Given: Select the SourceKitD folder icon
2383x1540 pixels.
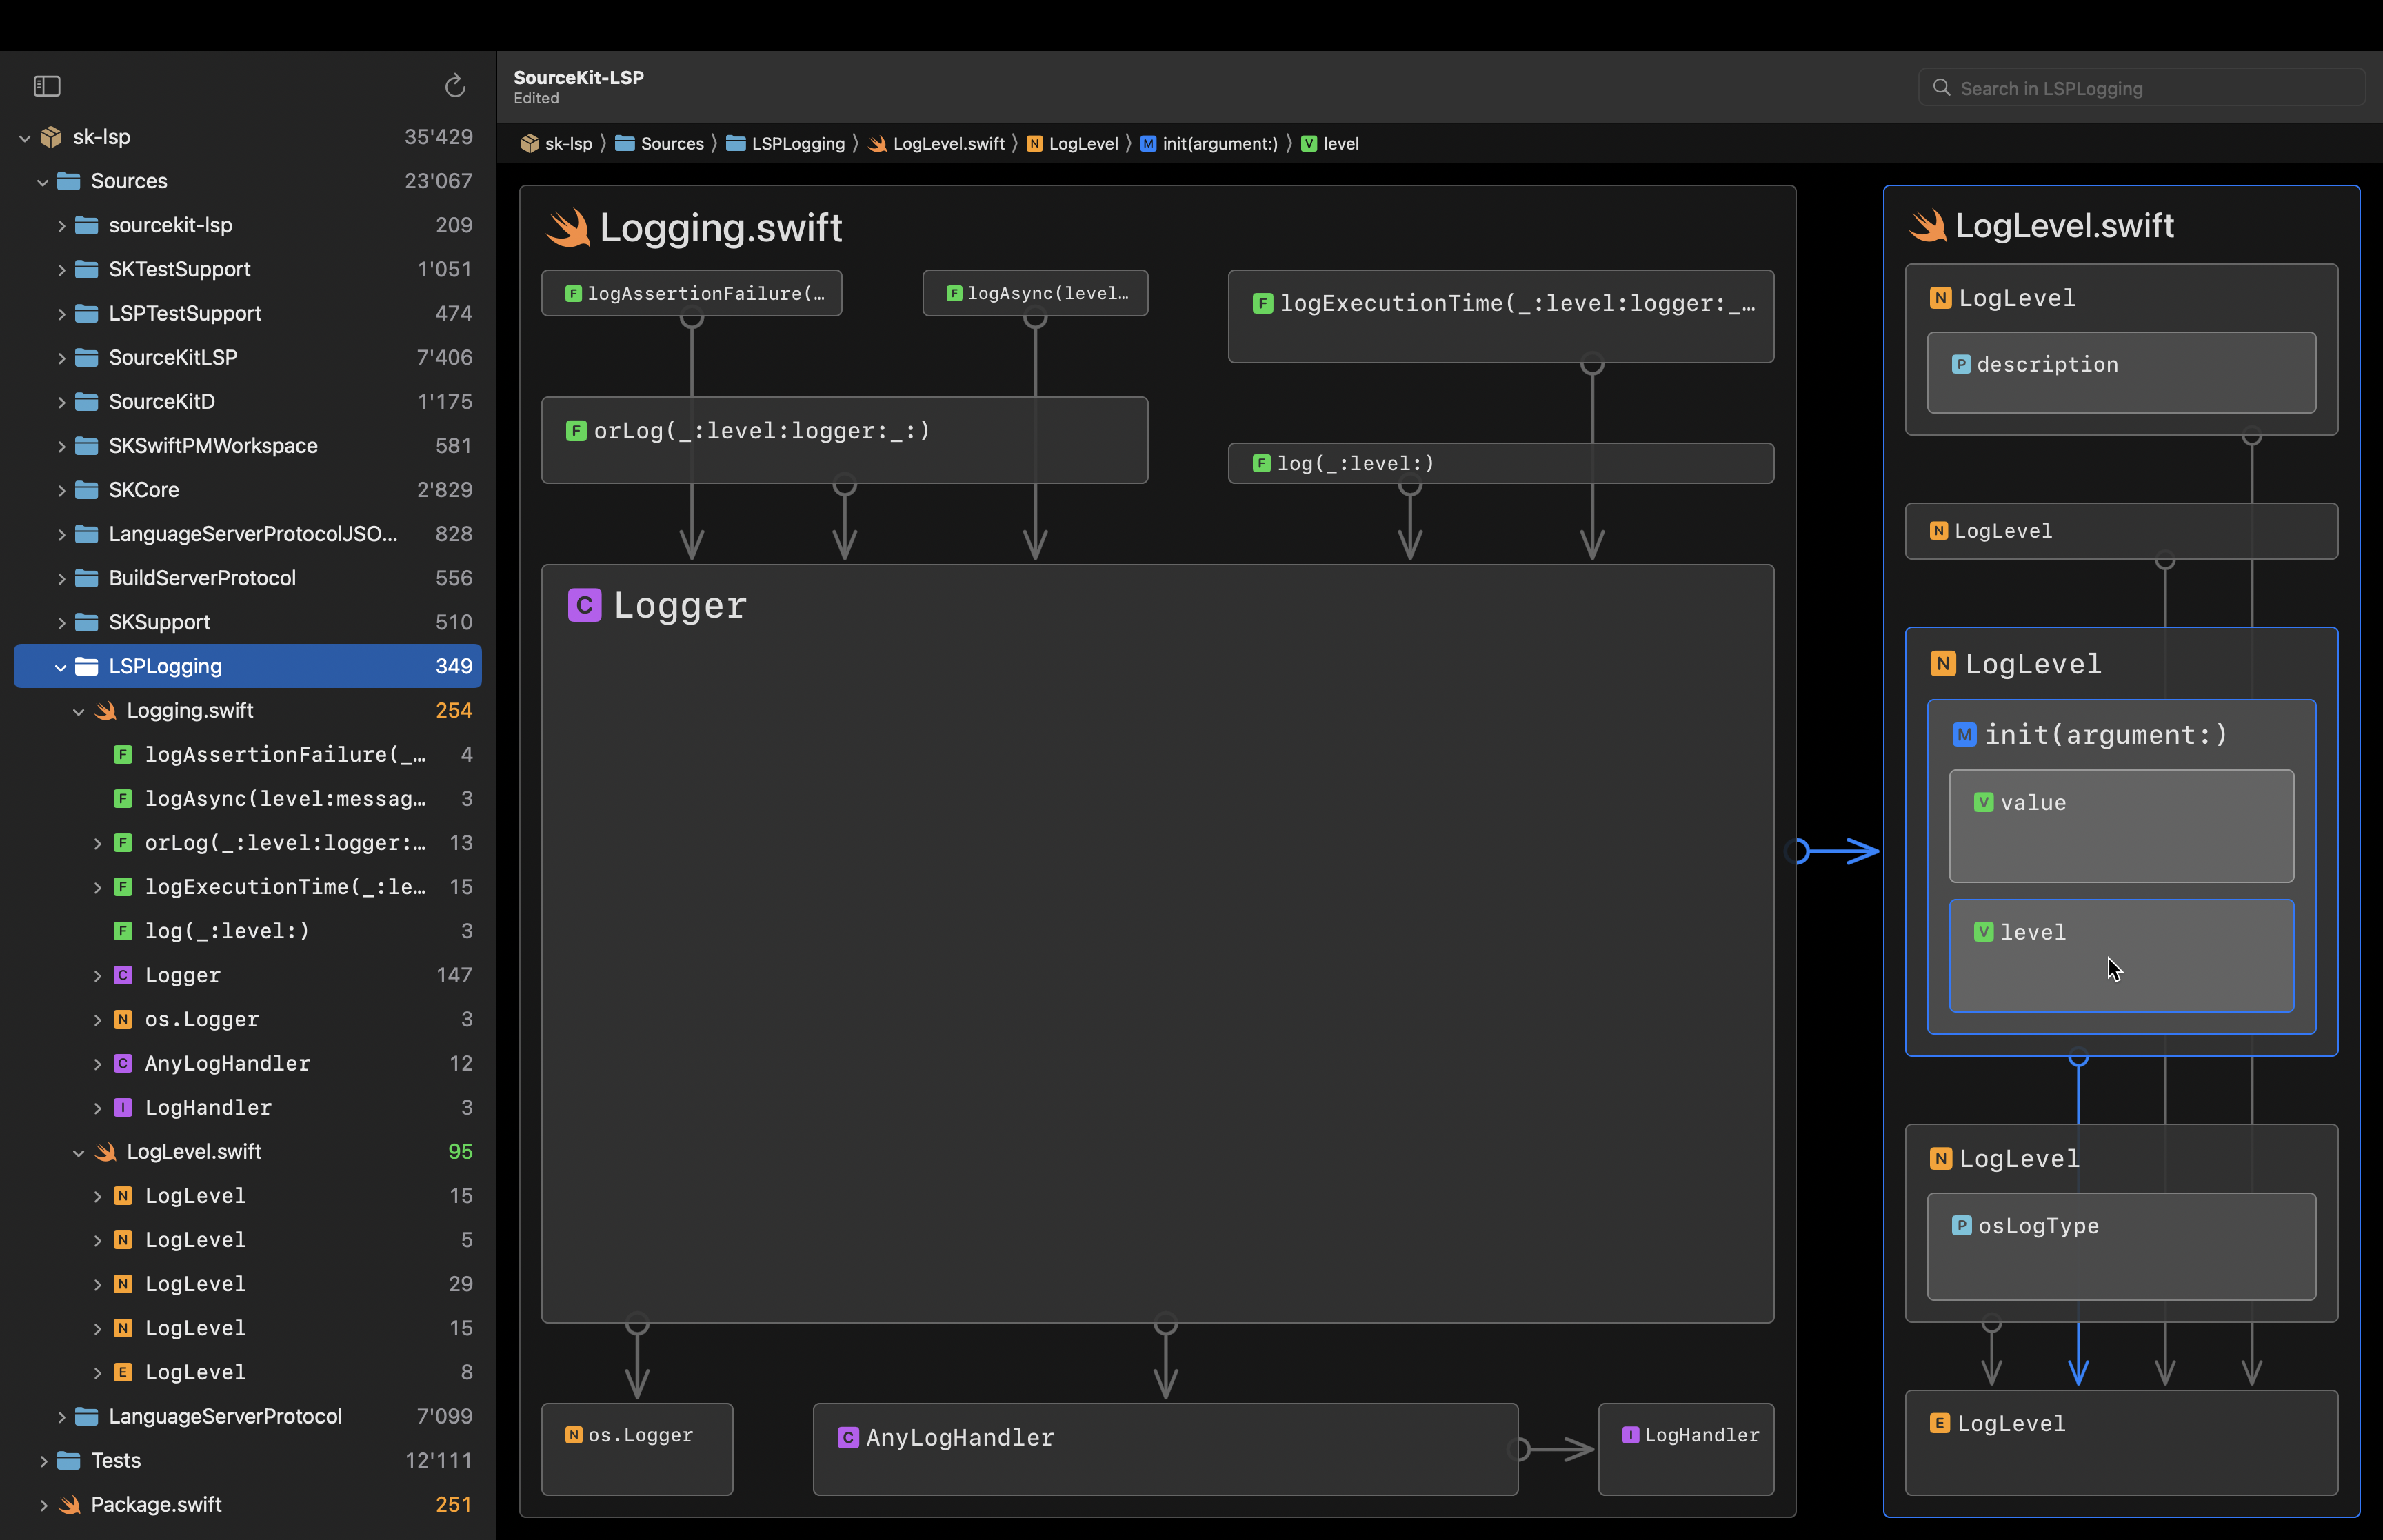Looking at the screenshot, I should click(x=87, y=402).
